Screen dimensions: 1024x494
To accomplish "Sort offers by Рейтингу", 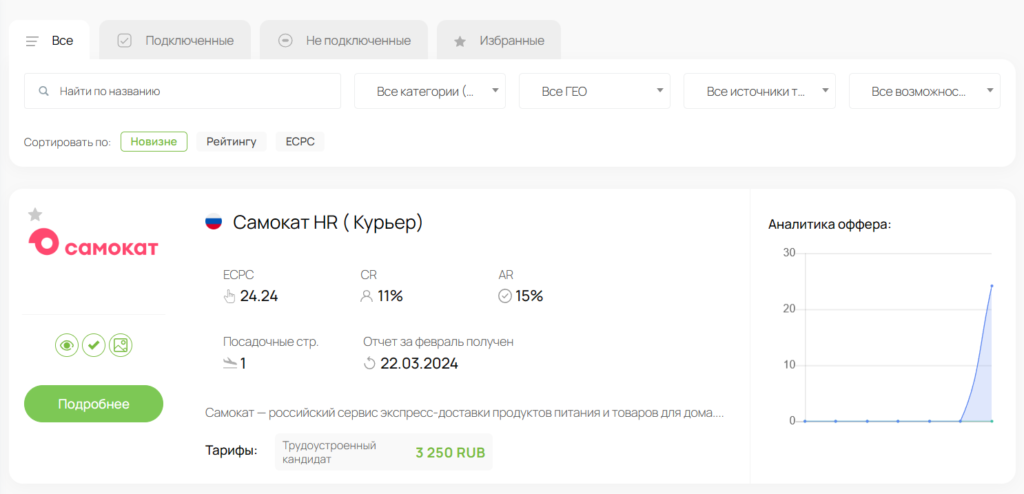I will tap(231, 142).
